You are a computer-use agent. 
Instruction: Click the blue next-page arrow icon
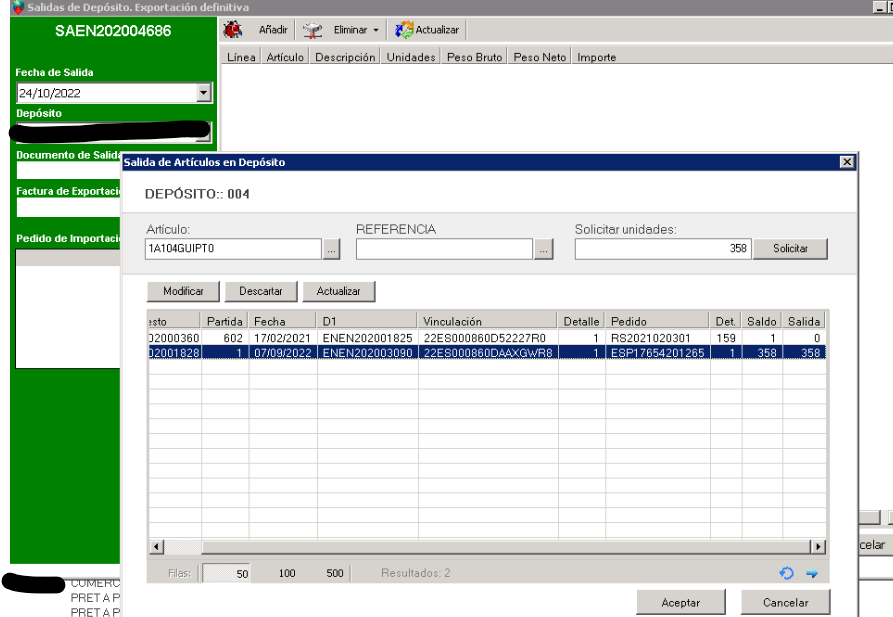(x=812, y=573)
